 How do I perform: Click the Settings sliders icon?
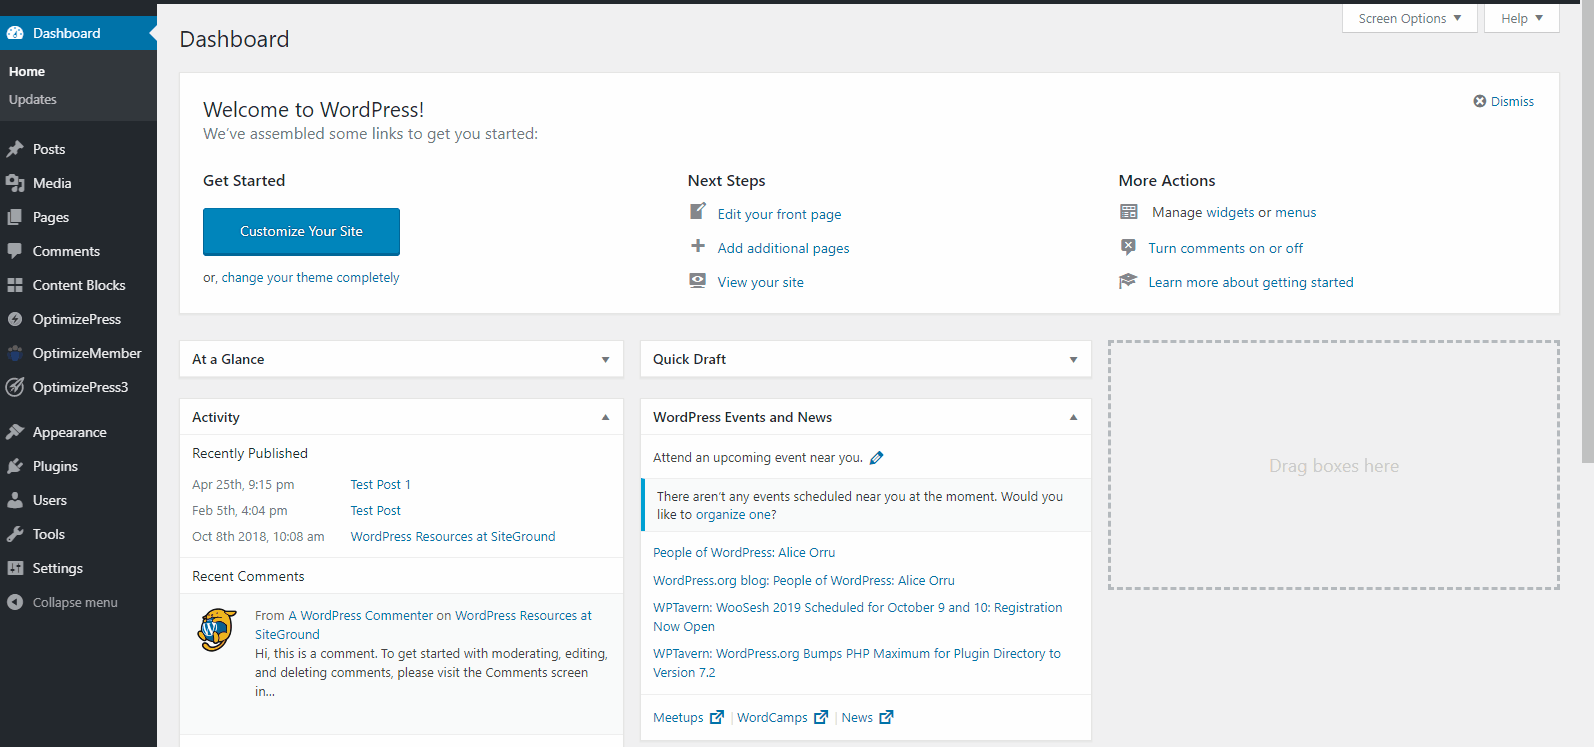coord(15,568)
